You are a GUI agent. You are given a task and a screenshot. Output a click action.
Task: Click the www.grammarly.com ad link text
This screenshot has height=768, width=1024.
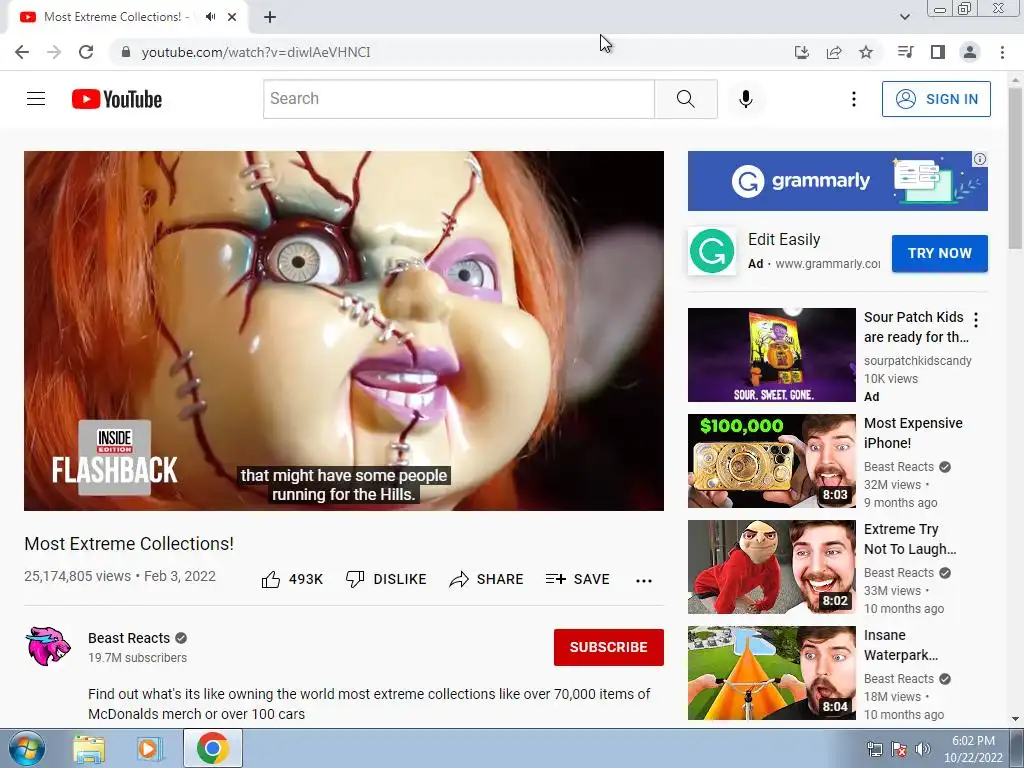click(x=827, y=264)
